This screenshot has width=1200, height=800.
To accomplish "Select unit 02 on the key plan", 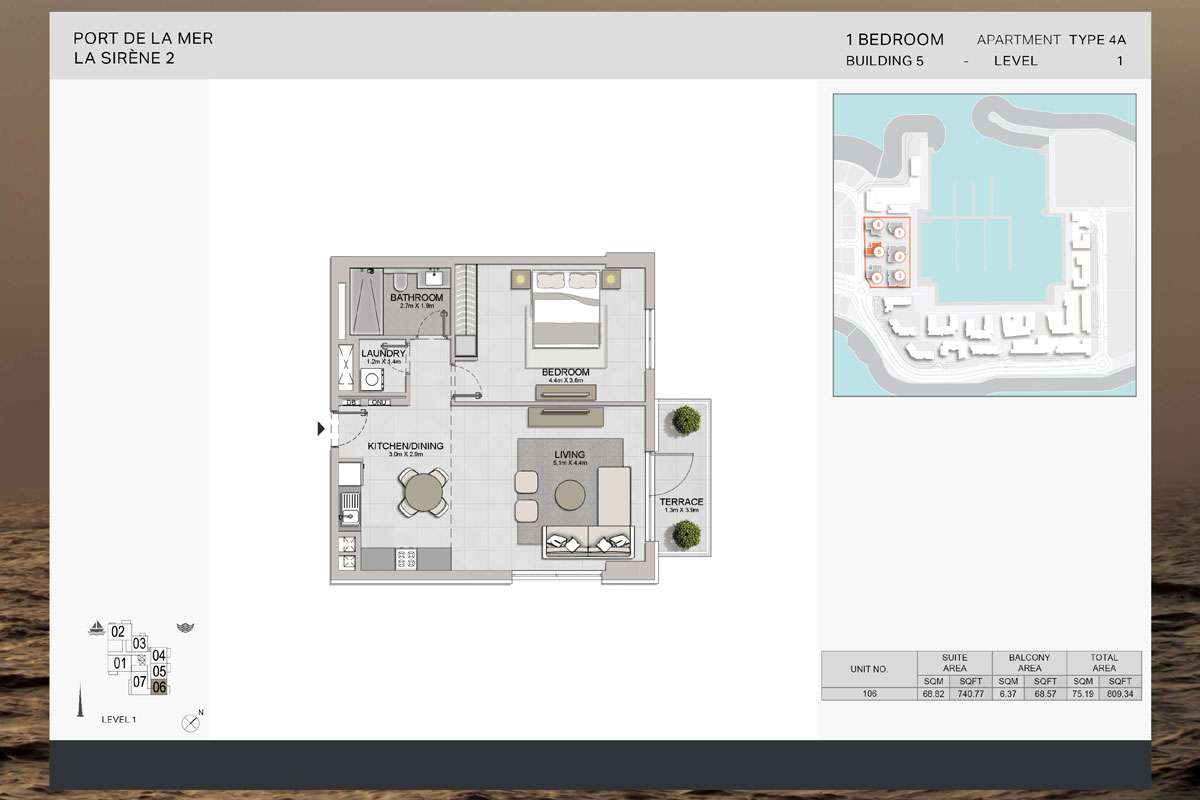I will [118, 631].
